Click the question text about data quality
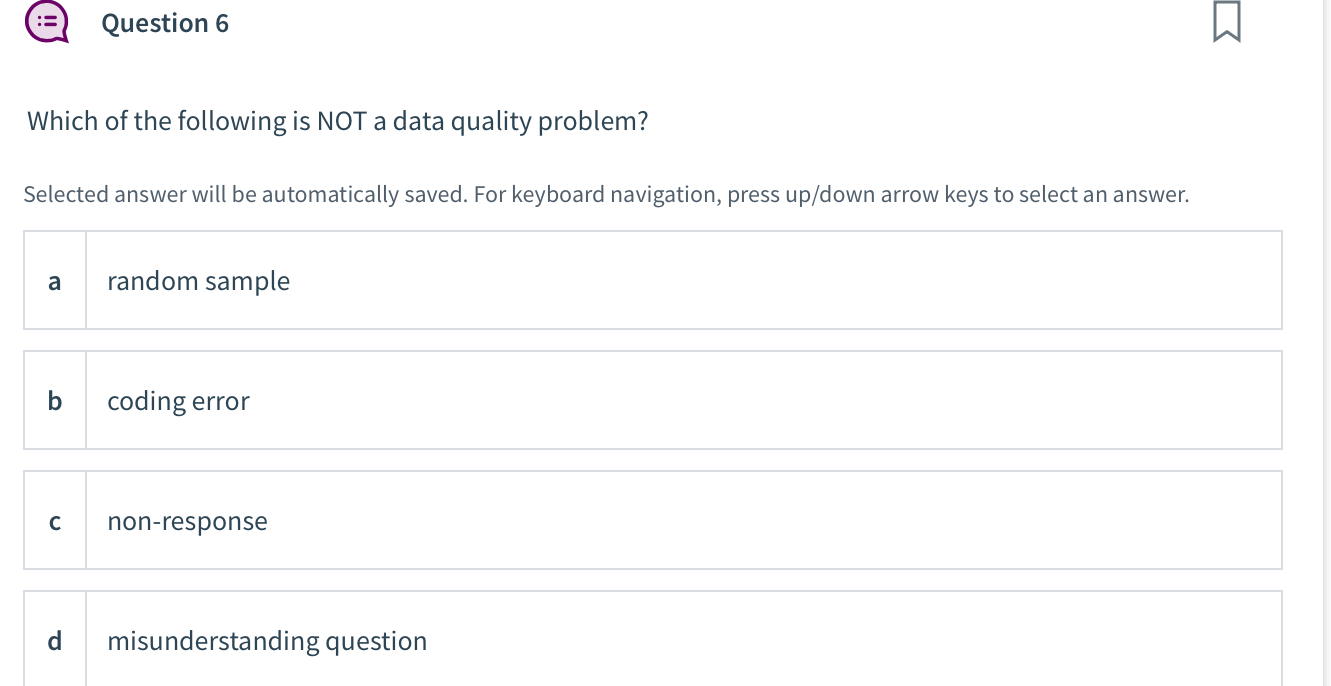The width and height of the screenshot is (1331, 686). (336, 120)
